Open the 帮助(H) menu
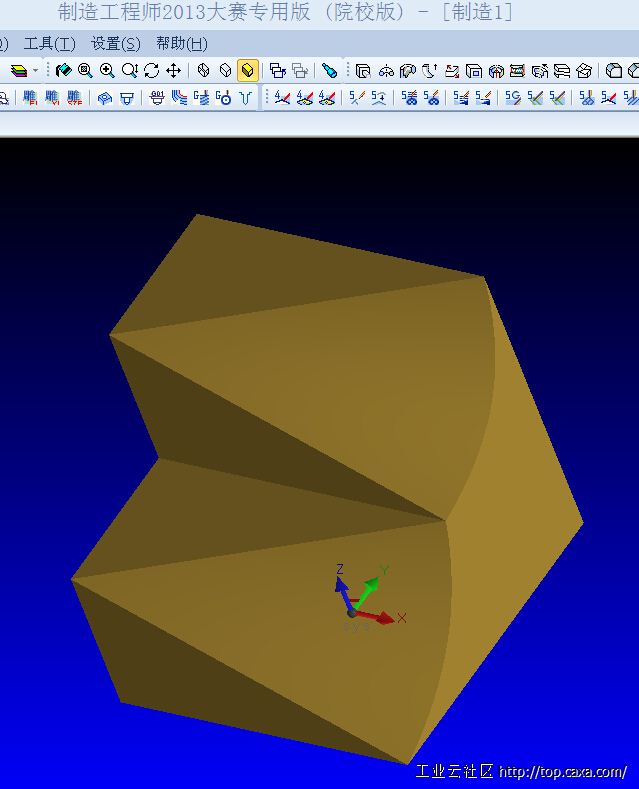The width and height of the screenshot is (639, 789). point(182,44)
